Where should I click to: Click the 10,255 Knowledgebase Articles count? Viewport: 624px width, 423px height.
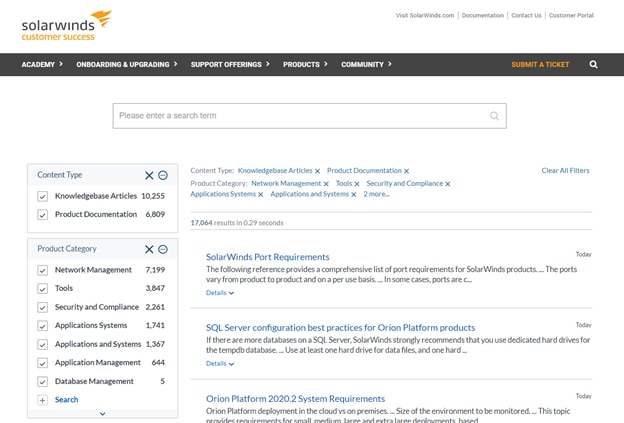[x=153, y=196]
